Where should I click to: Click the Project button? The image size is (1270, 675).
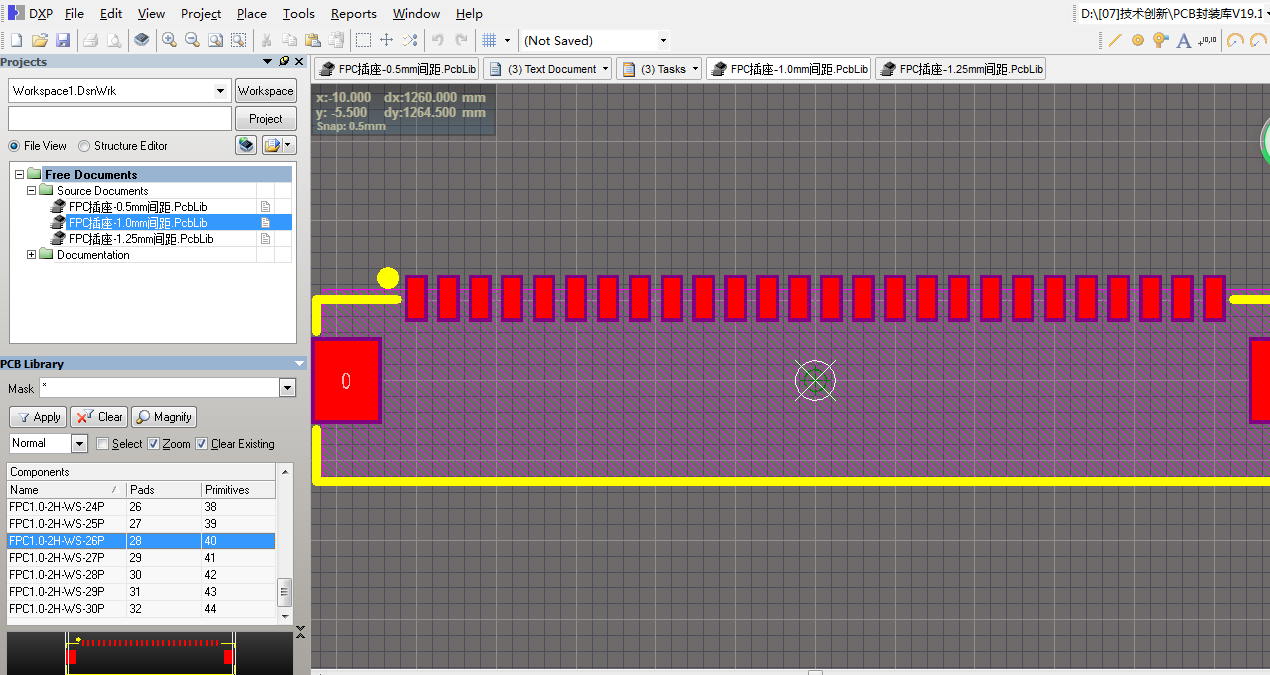[x=265, y=119]
